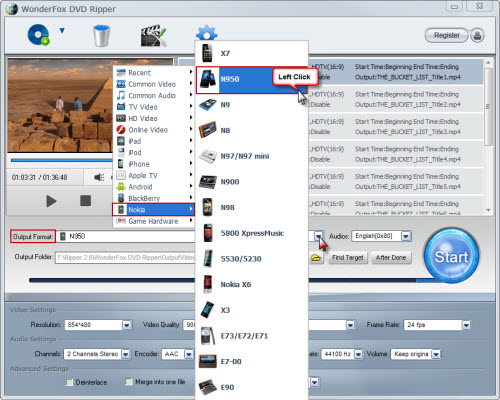The width and height of the screenshot is (500, 400).
Task: Select the E7-00 device icon
Action: (208, 361)
